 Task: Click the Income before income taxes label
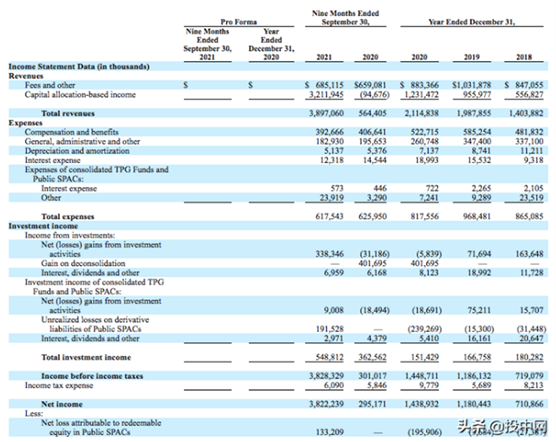pyautogui.click(x=92, y=376)
